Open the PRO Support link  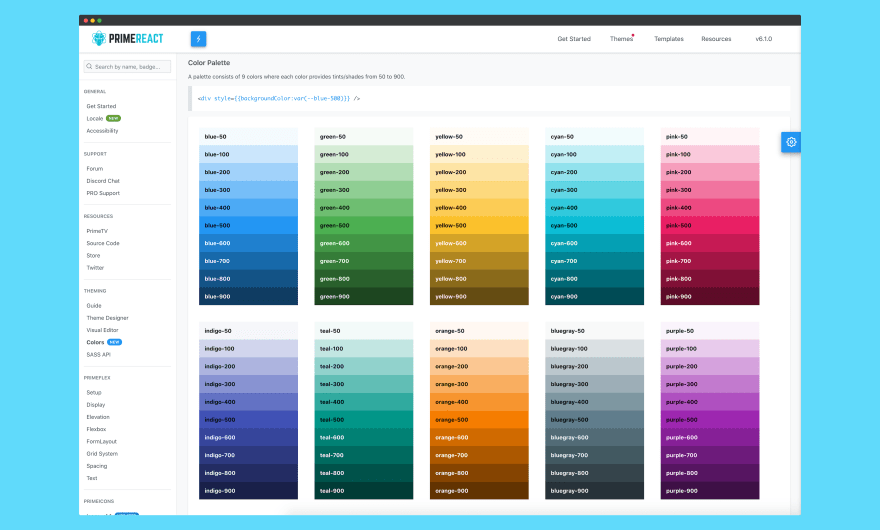(x=103, y=193)
